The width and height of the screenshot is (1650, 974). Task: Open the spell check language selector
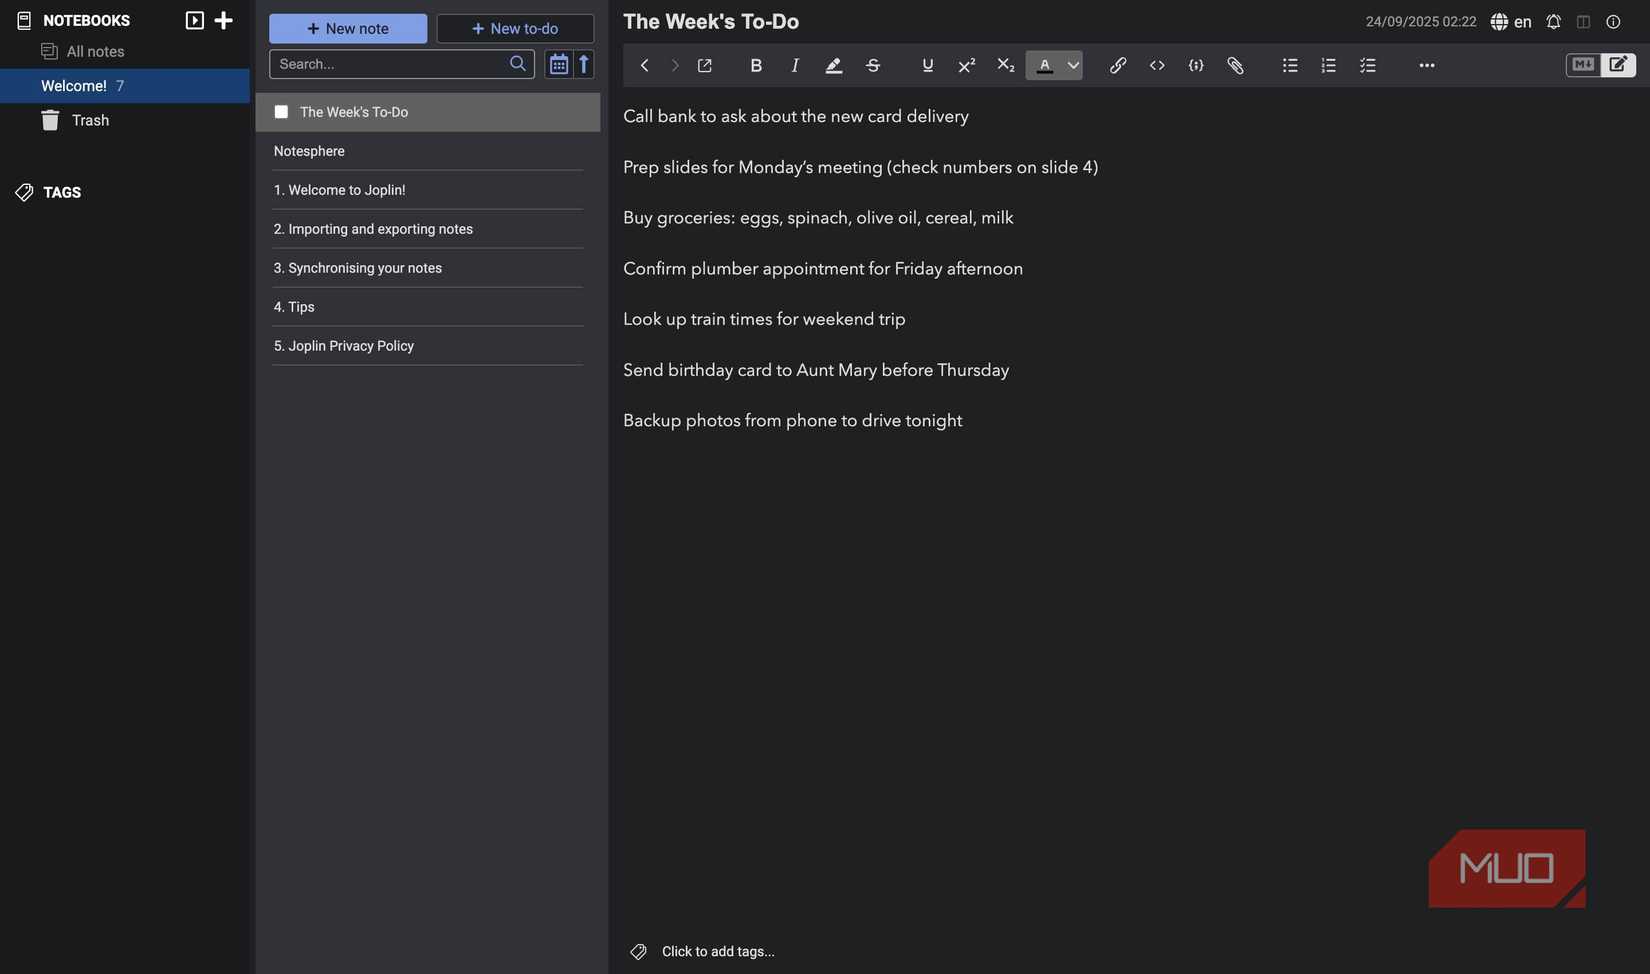1511,21
